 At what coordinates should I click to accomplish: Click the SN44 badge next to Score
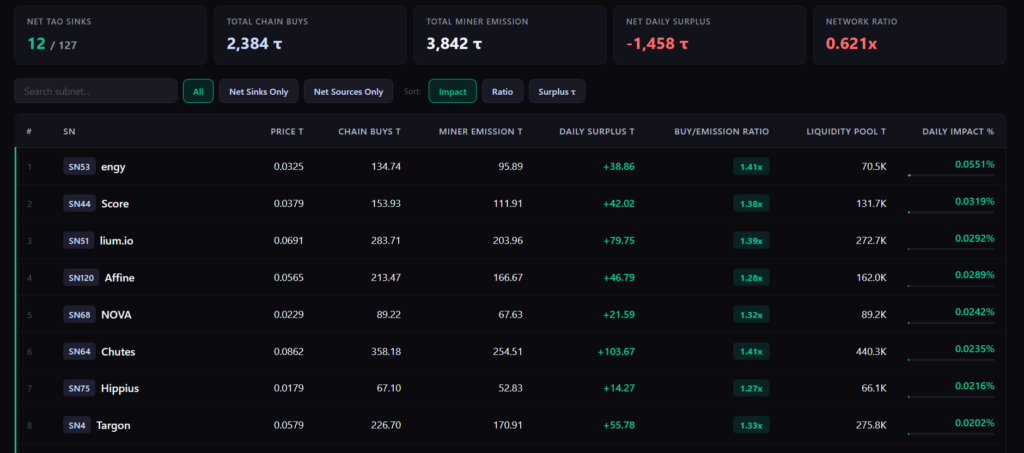(x=79, y=204)
